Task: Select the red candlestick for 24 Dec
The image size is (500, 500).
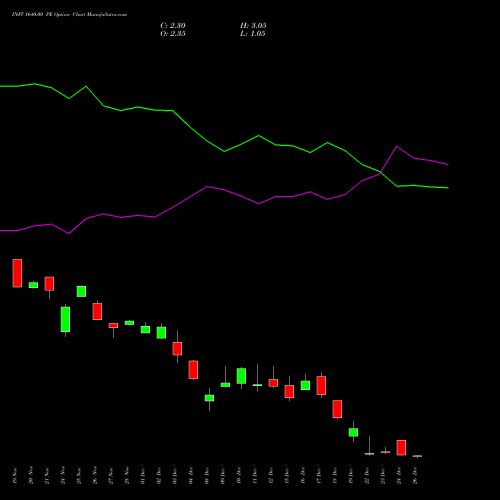Action: pos(401,448)
